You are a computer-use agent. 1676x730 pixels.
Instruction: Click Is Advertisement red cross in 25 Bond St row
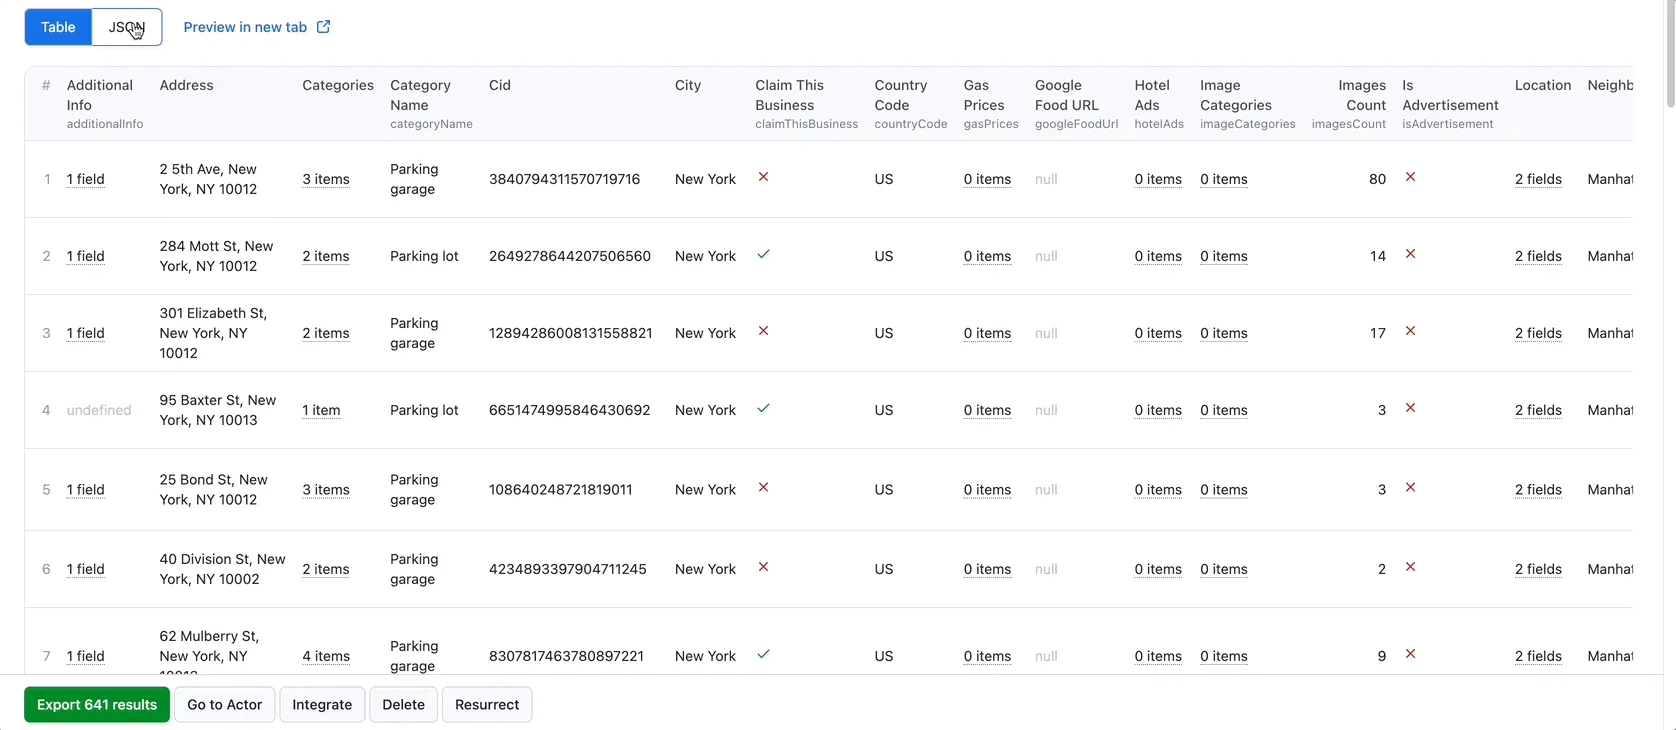(x=1410, y=487)
